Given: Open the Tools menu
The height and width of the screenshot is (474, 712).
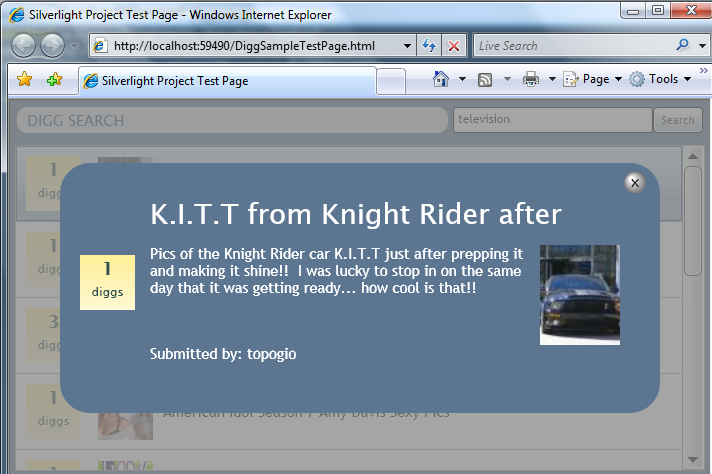Looking at the screenshot, I should [x=660, y=79].
